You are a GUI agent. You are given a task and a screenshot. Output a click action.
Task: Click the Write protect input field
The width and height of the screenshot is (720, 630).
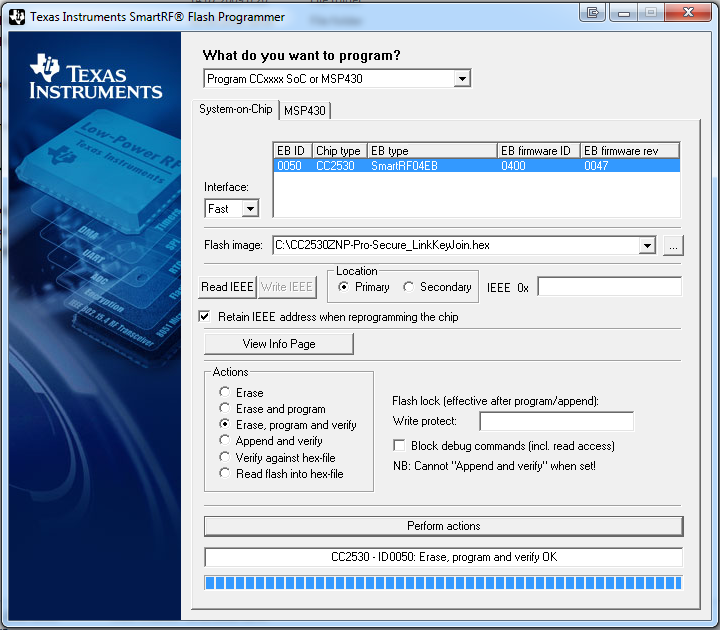point(557,421)
